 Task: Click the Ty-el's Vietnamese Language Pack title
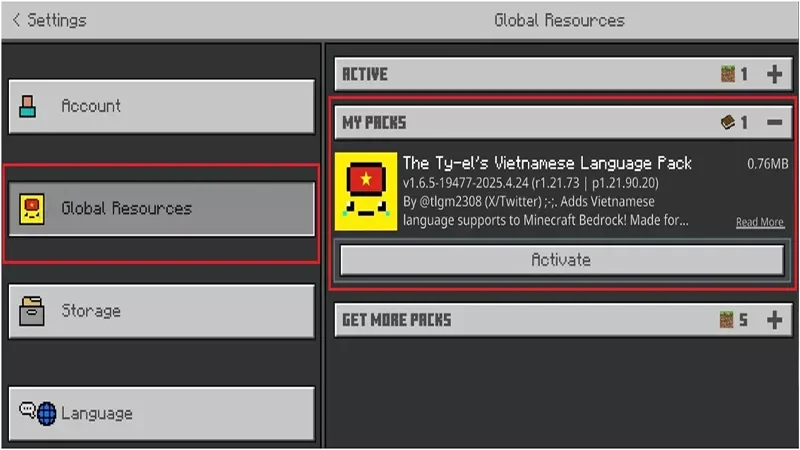tap(547, 163)
